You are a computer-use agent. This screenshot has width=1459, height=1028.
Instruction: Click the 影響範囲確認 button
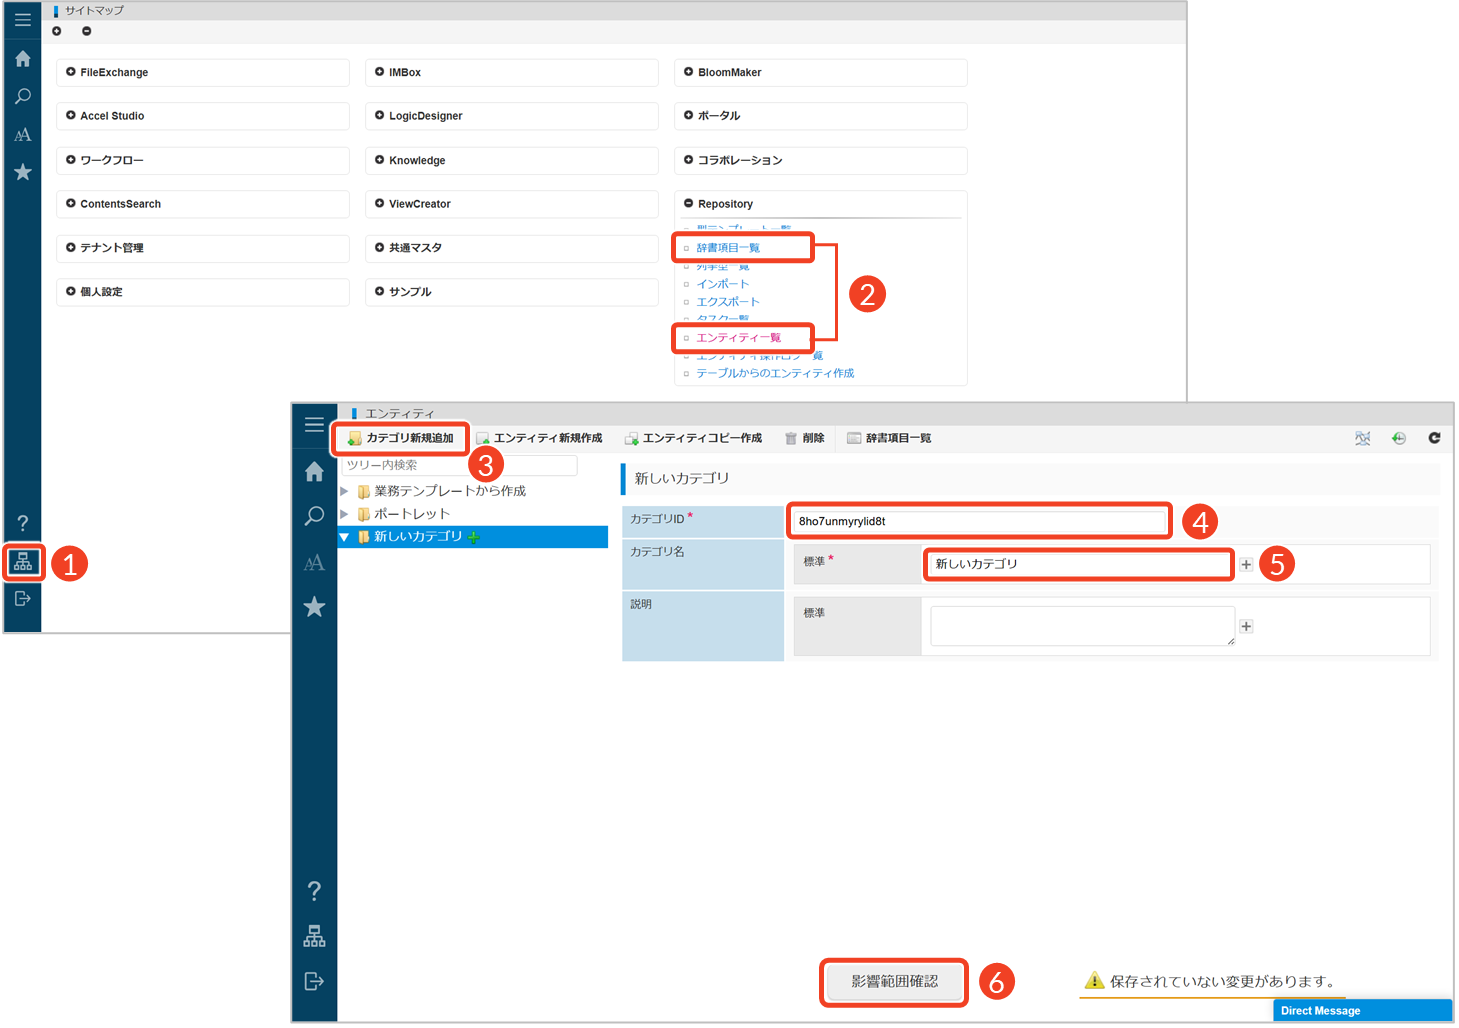point(894,982)
